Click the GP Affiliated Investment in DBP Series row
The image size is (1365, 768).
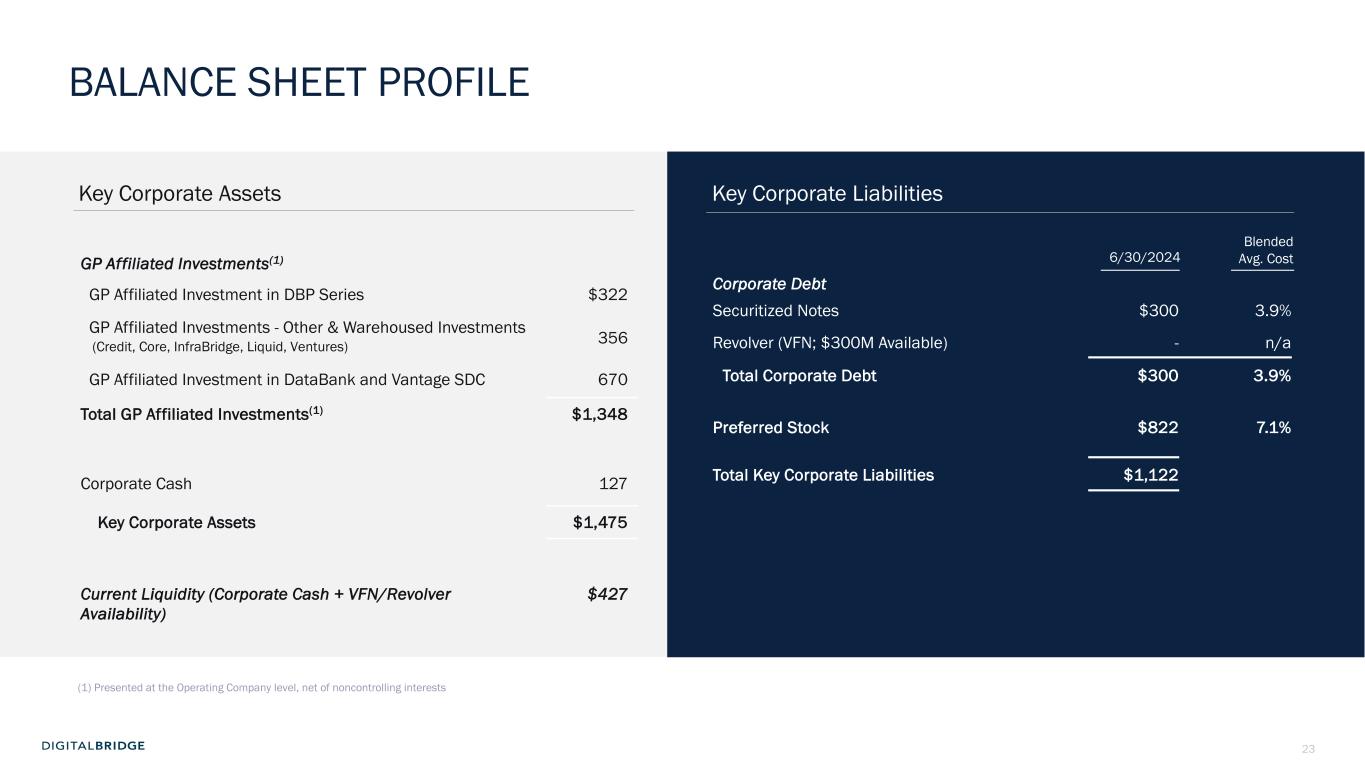click(226, 295)
